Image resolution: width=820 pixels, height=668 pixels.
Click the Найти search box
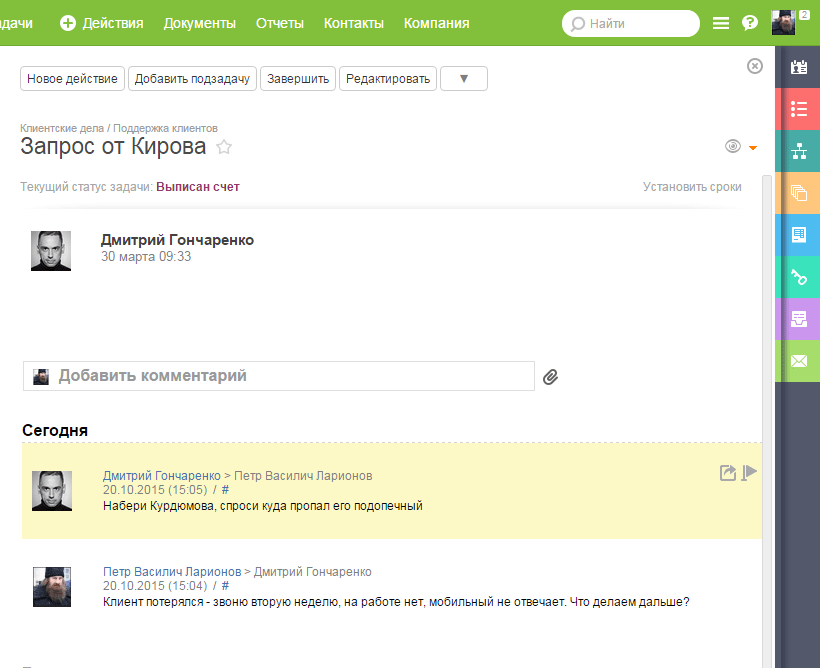[x=631, y=23]
